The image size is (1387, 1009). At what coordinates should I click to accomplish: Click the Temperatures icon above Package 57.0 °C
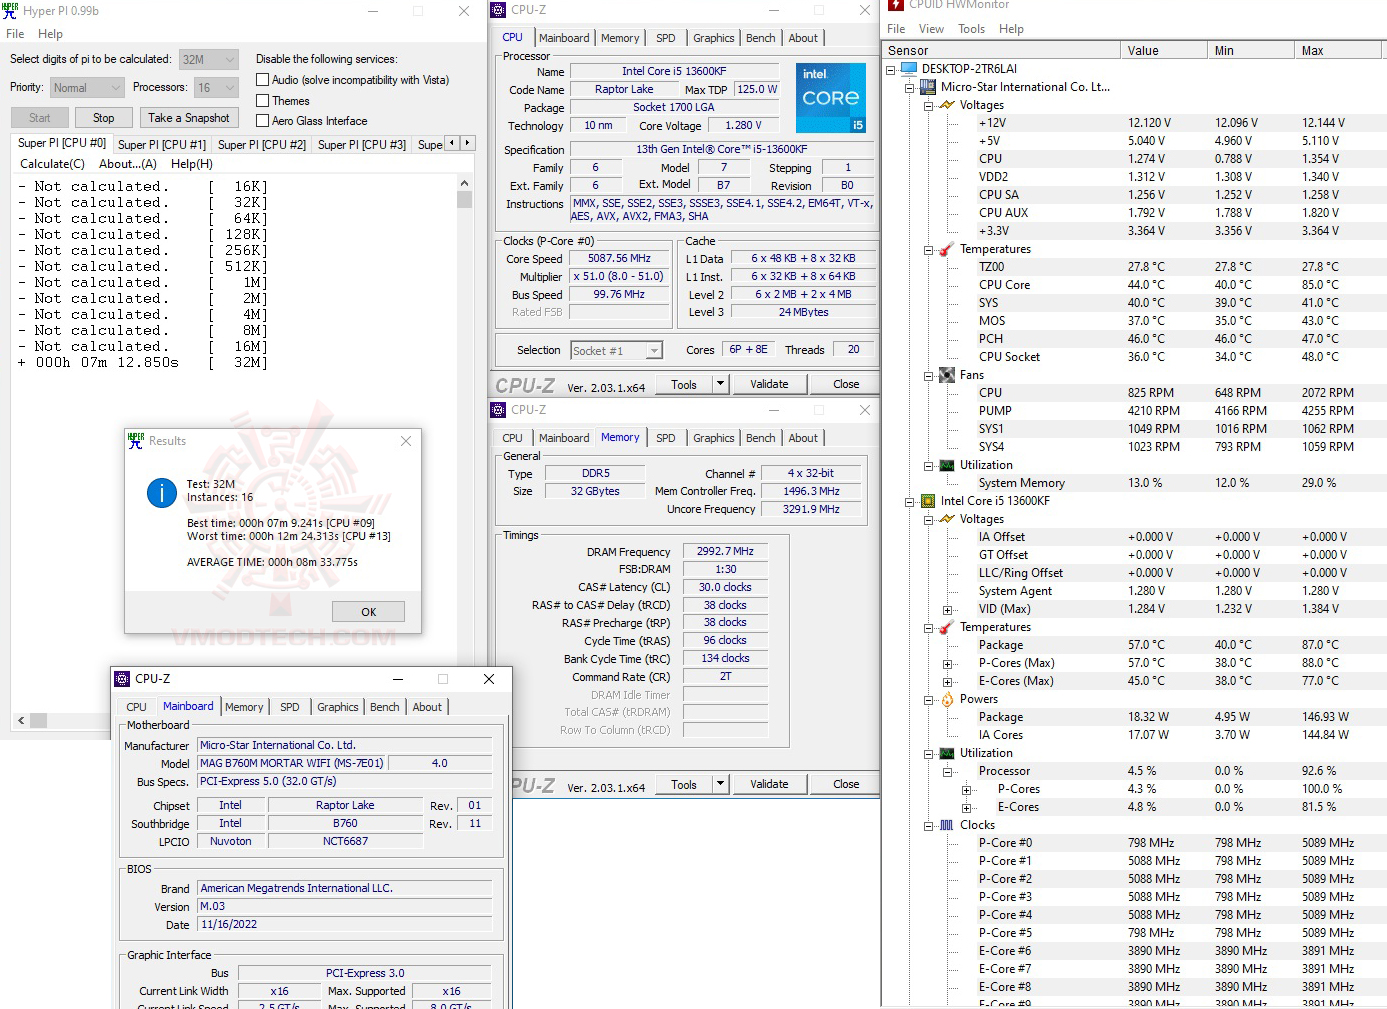click(x=947, y=627)
